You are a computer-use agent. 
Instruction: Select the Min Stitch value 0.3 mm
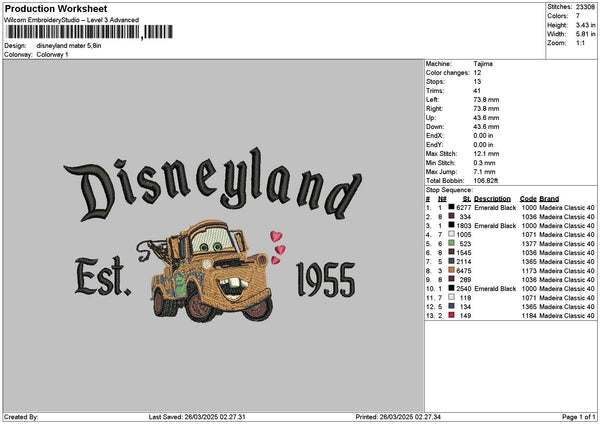click(x=484, y=163)
